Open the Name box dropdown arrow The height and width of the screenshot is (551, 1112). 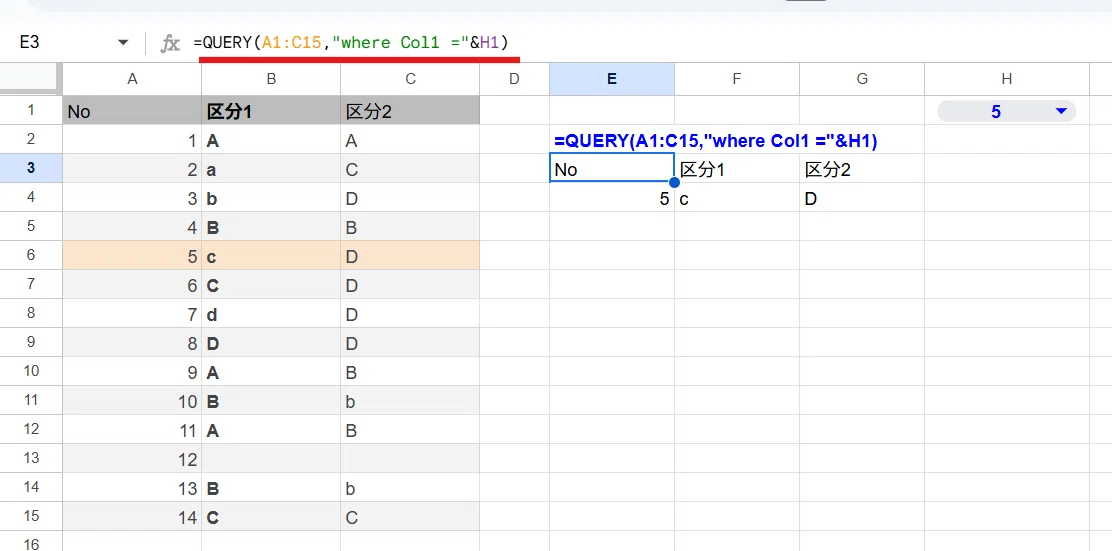pyautogui.click(x=123, y=43)
